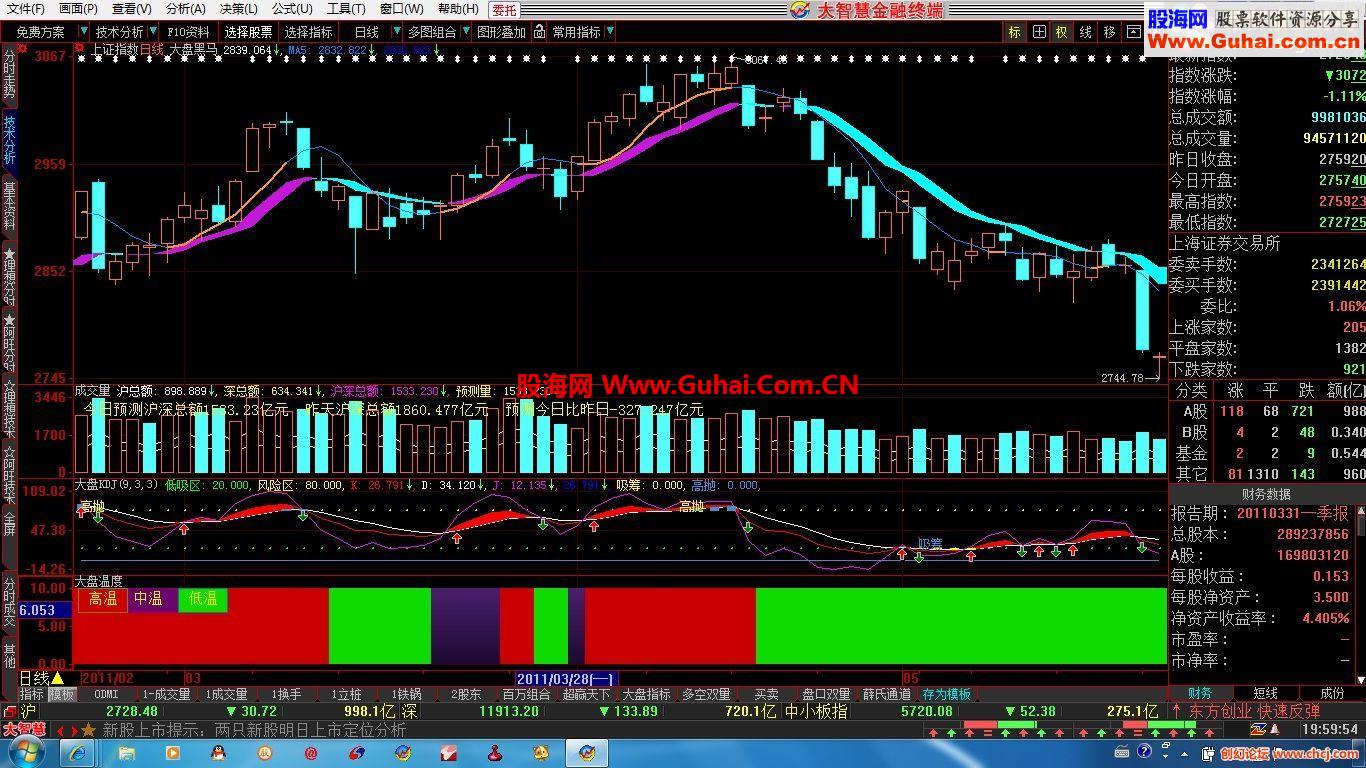Open the 文件(F) menu
The height and width of the screenshot is (768, 1366).
[25, 9]
